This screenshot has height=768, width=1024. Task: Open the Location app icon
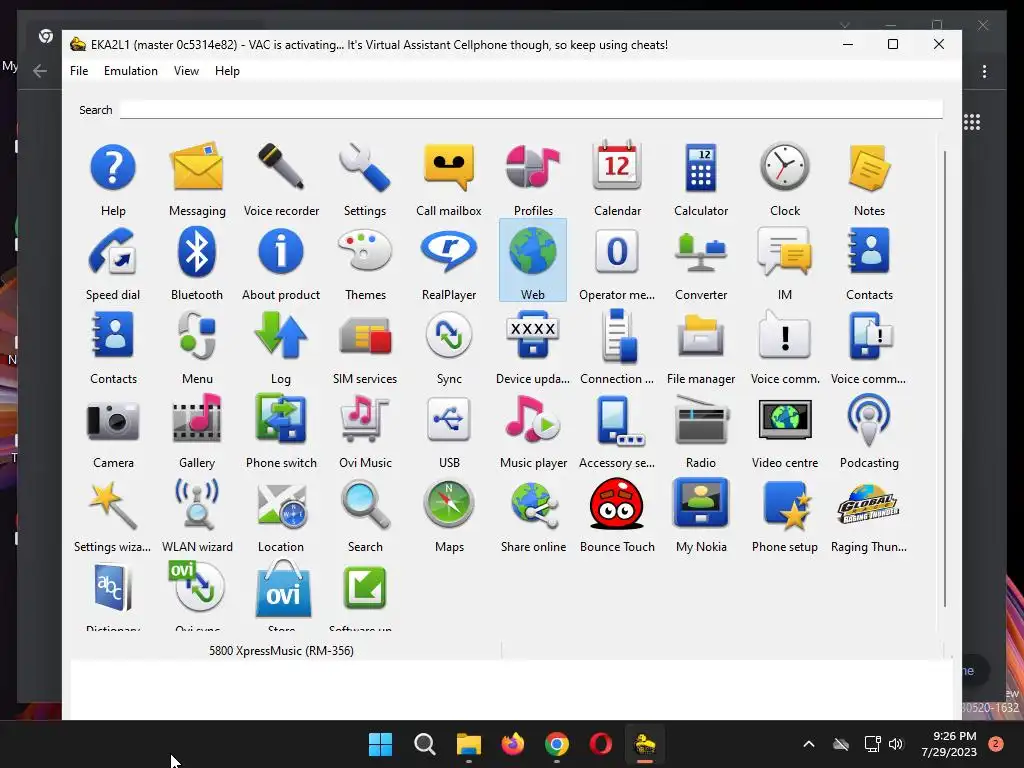pos(281,505)
